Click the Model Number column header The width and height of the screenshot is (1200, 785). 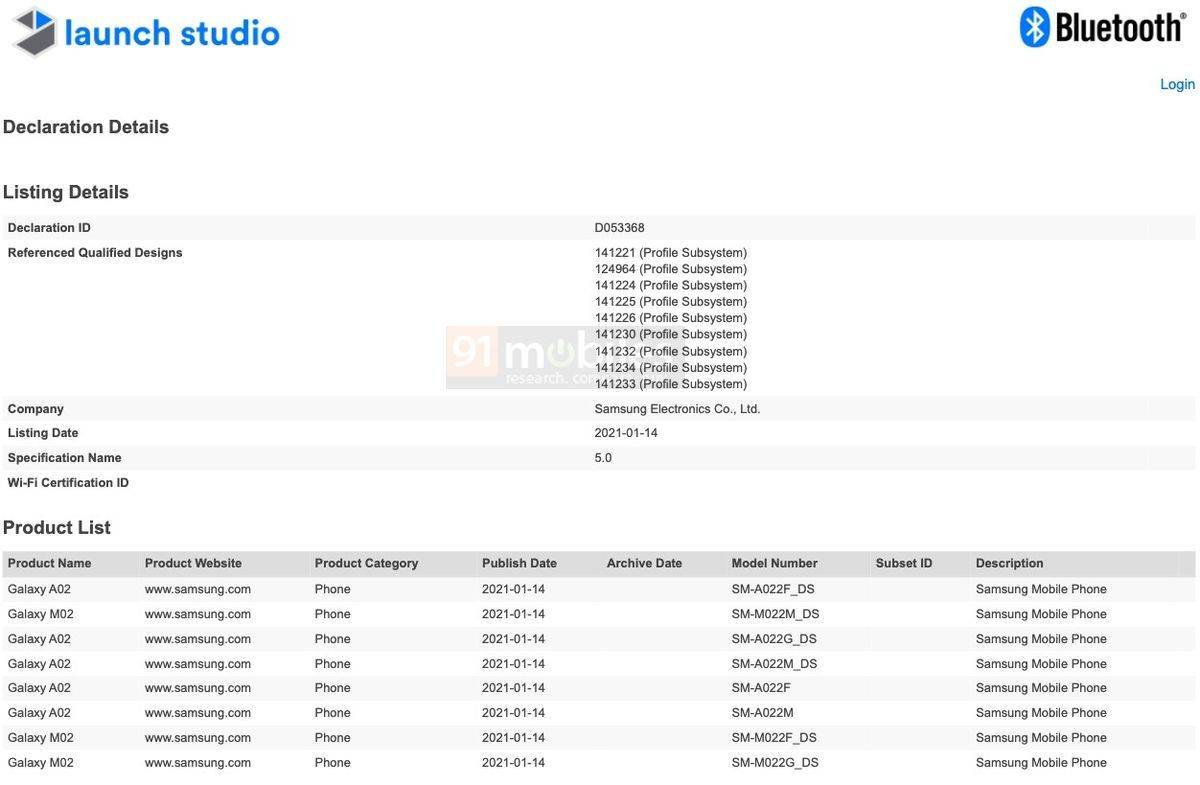tap(774, 564)
